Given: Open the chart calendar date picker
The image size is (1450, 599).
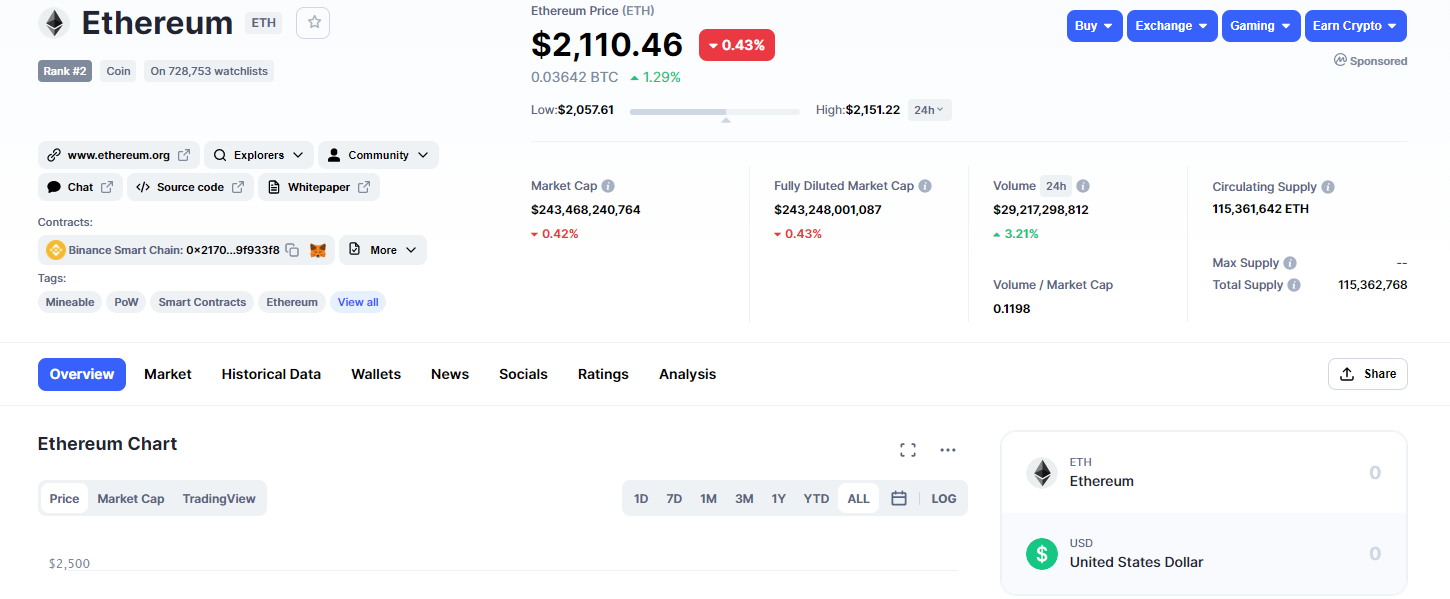Looking at the screenshot, I should [x=899, y=498].
